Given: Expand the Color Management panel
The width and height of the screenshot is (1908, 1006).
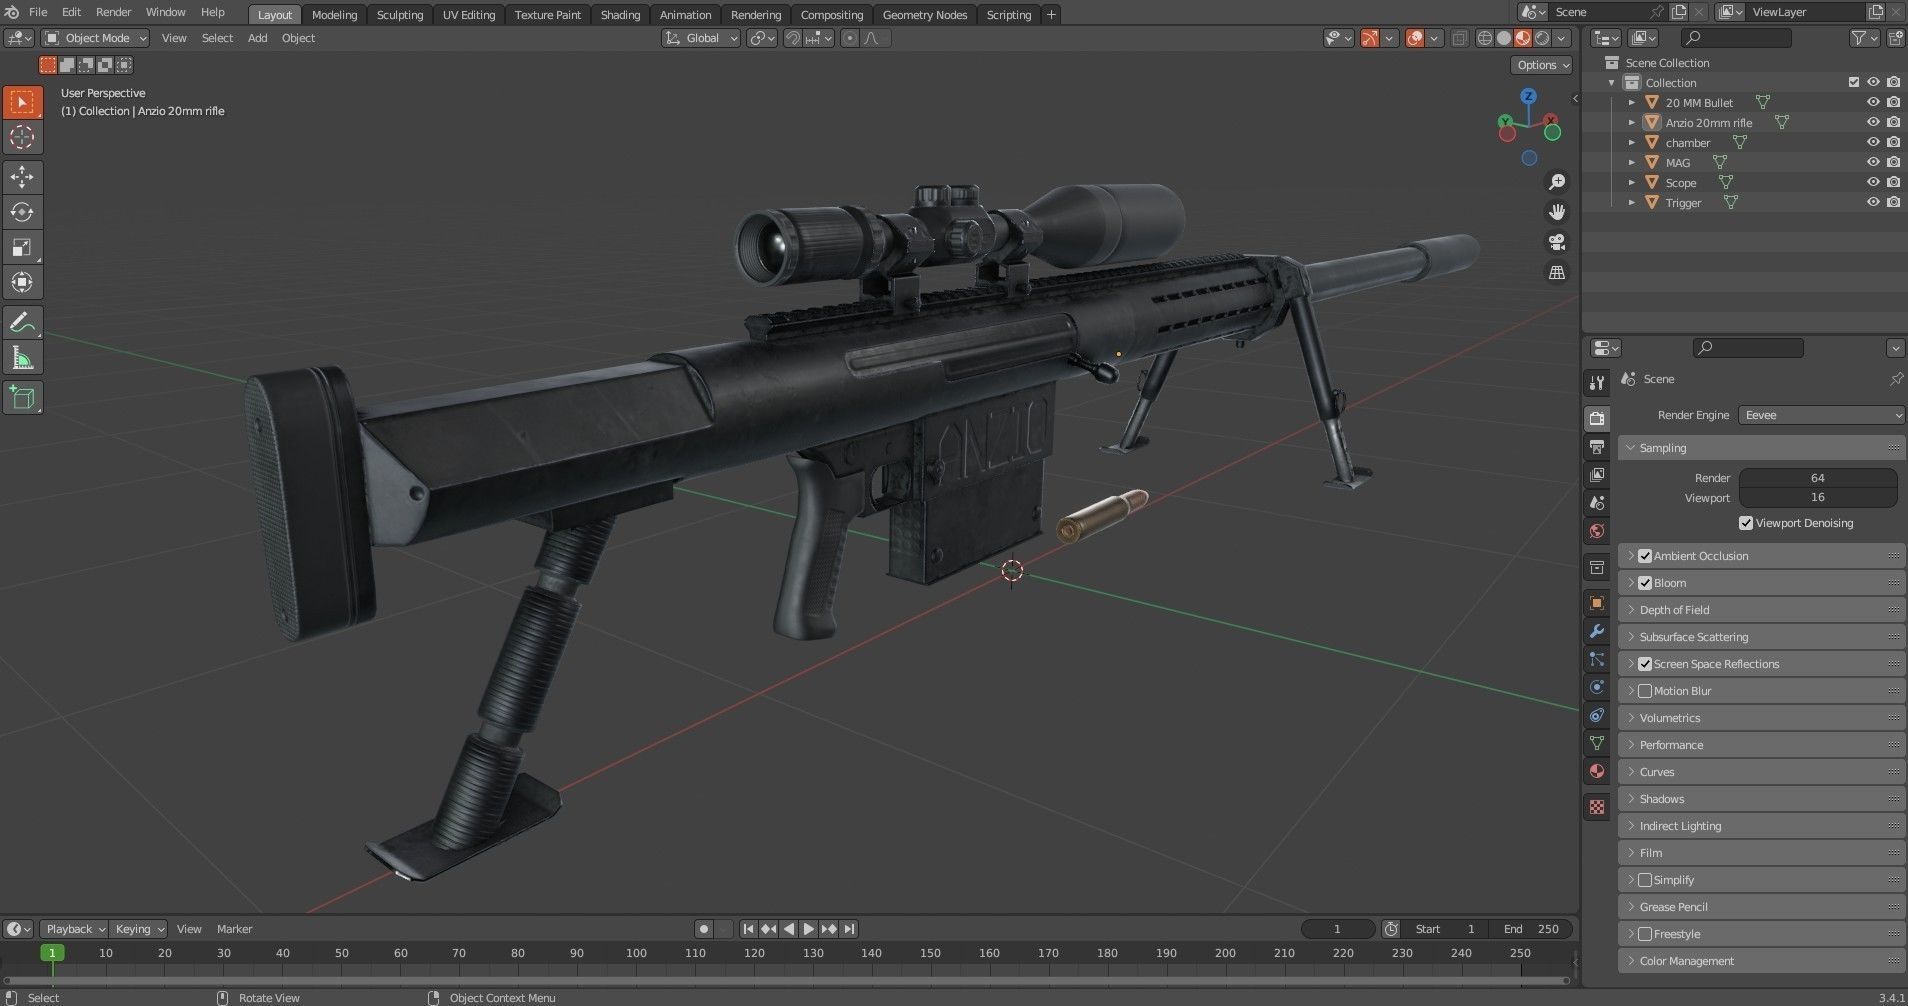Looking at the screenshot, I should point(1761,961).
